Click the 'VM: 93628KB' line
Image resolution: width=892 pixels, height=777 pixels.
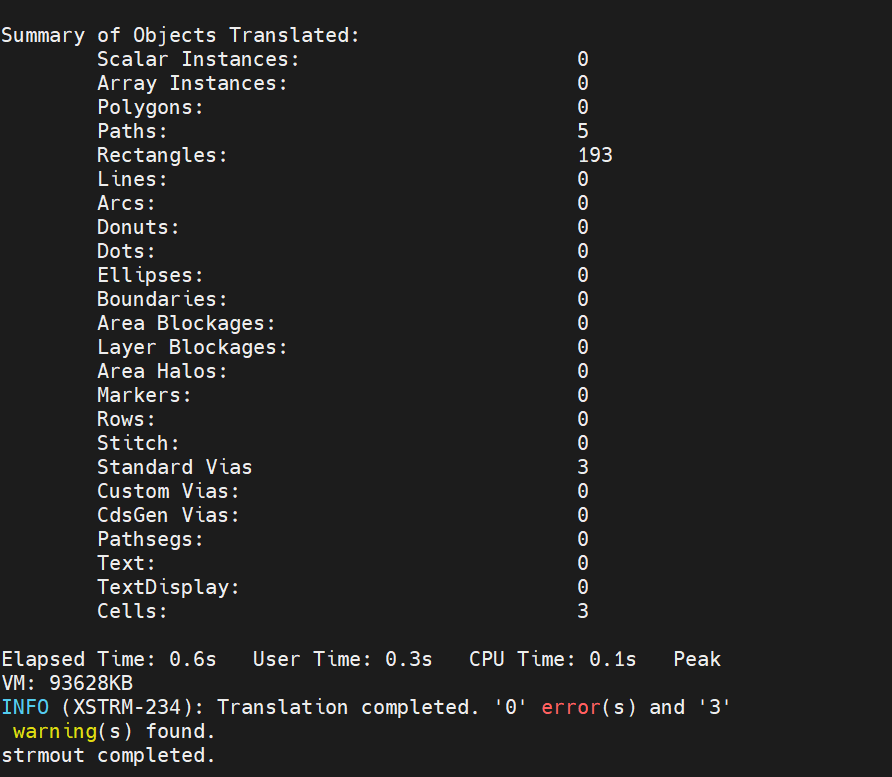[x=66, y=683]
